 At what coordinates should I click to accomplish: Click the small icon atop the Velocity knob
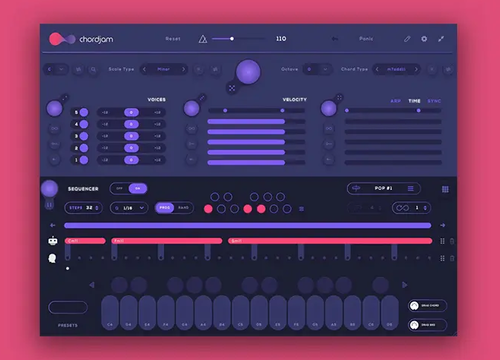202,98
